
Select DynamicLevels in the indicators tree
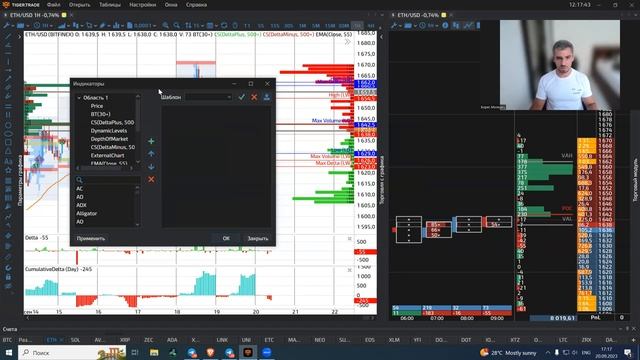[x=109, y=131]
